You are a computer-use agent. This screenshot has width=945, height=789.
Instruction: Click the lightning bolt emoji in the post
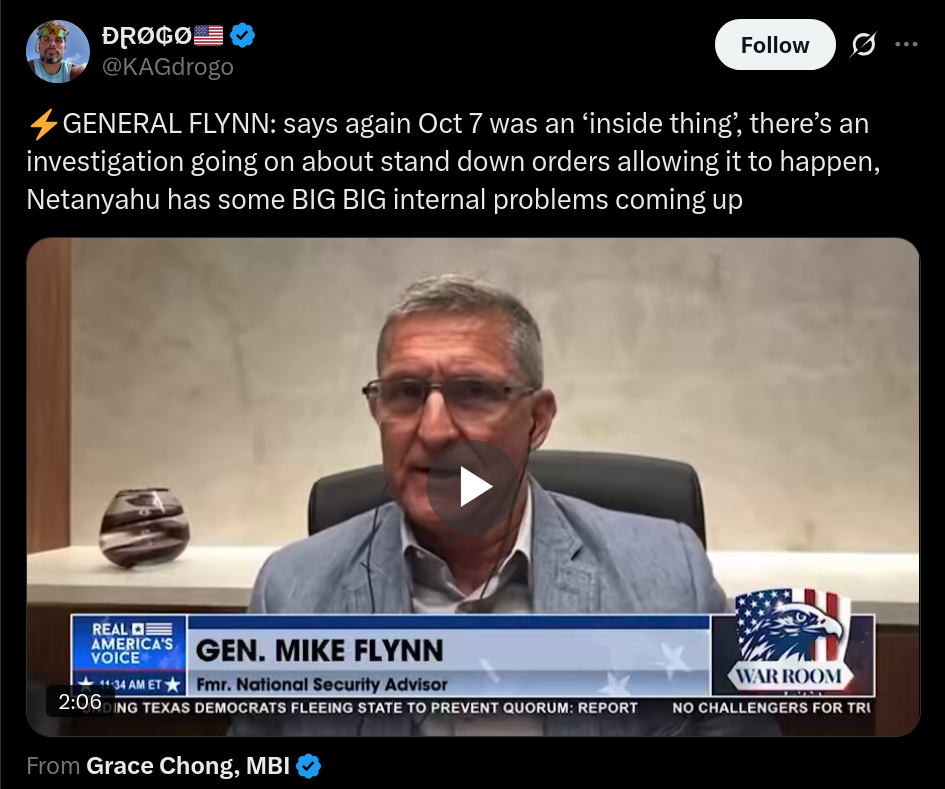(43, 124)
